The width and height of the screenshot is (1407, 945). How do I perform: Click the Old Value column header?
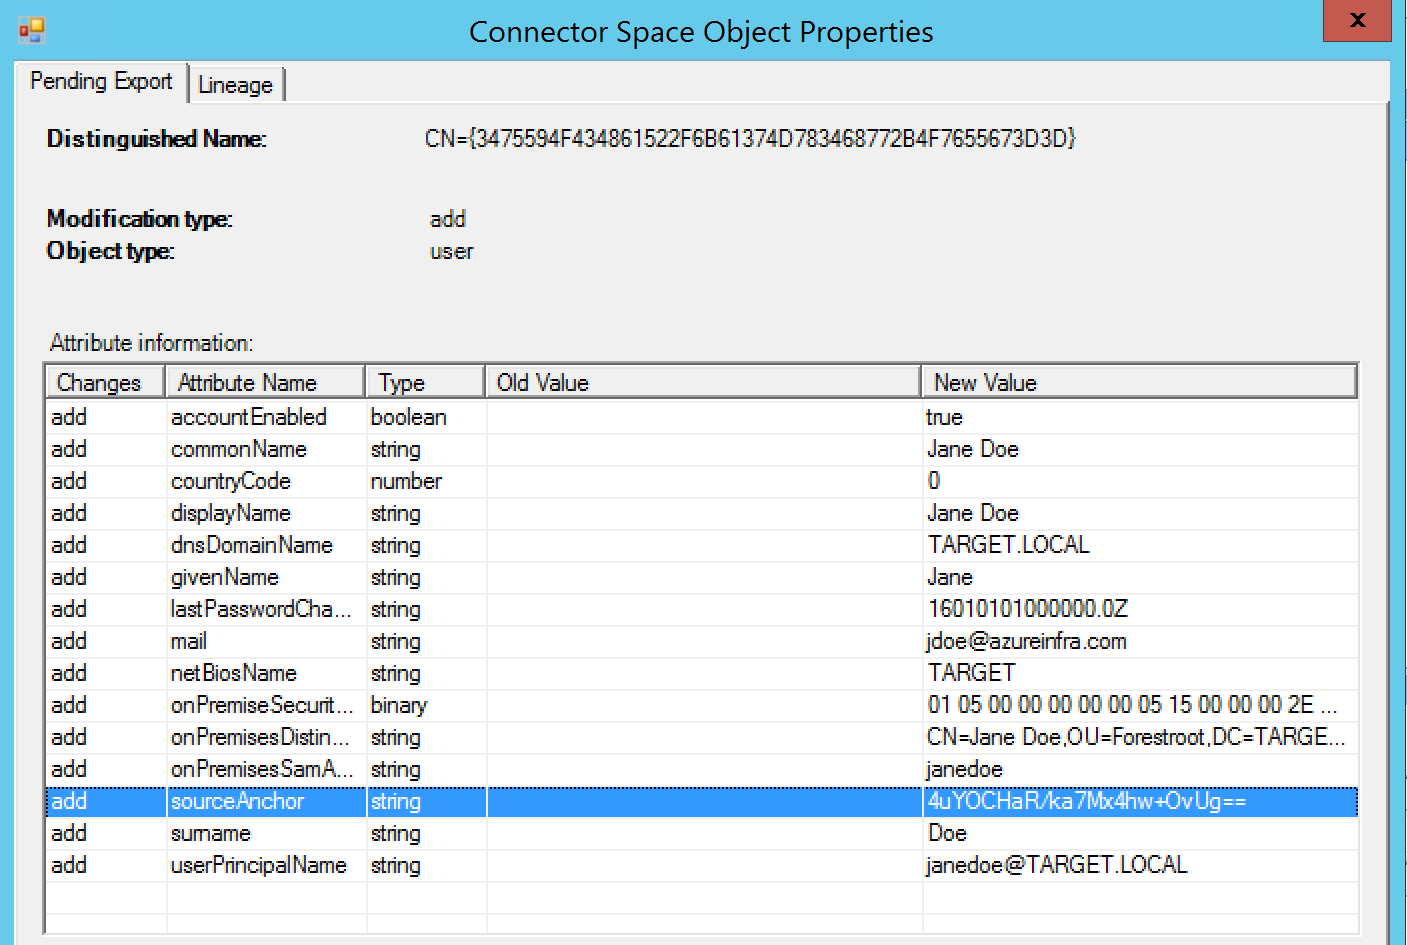pyautogui.click(x=540, y=381)
